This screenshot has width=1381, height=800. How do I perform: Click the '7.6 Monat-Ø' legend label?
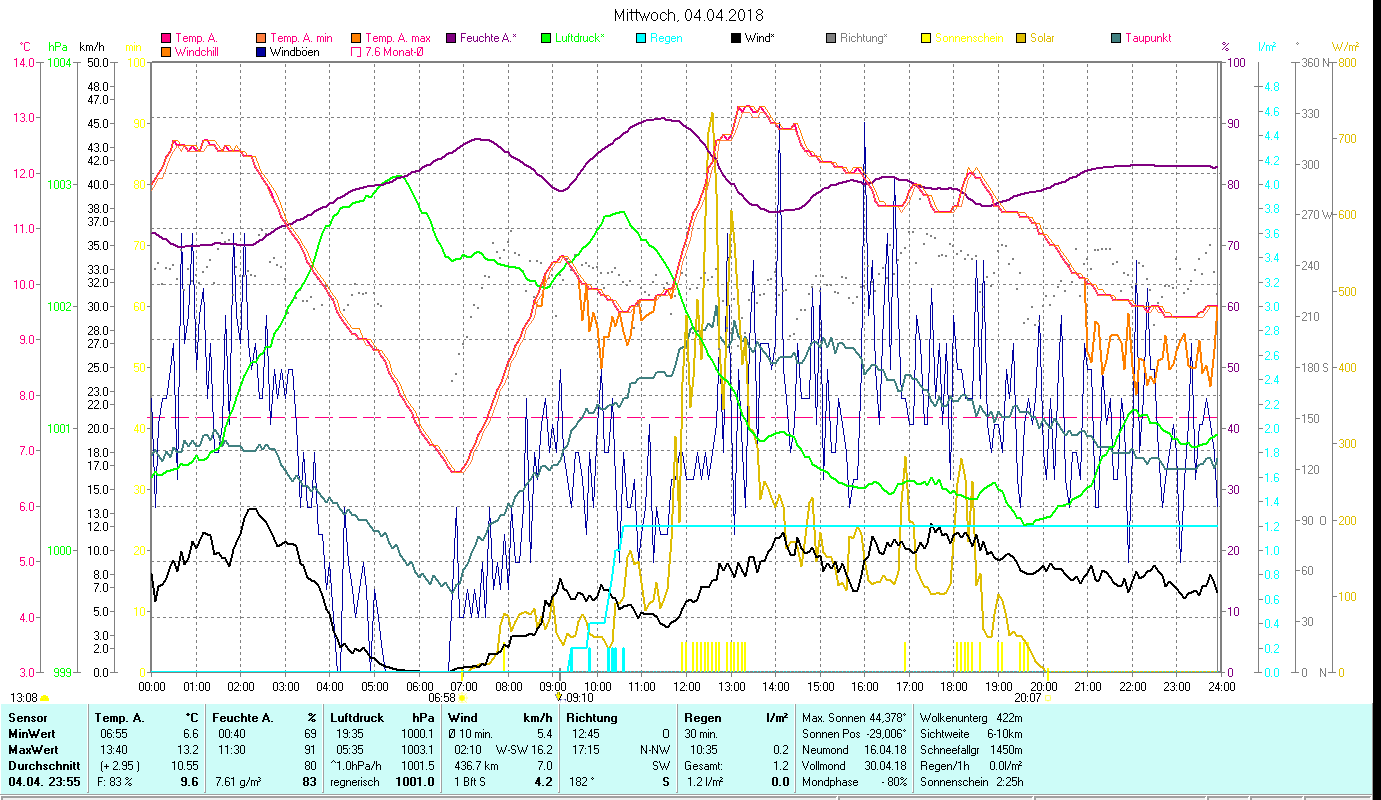(x=394, y=51)
